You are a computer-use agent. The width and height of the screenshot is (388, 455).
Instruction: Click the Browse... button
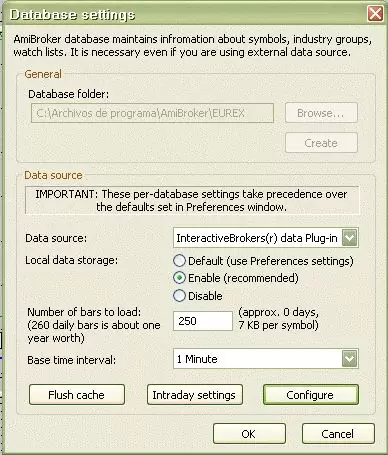pos(321,113)
